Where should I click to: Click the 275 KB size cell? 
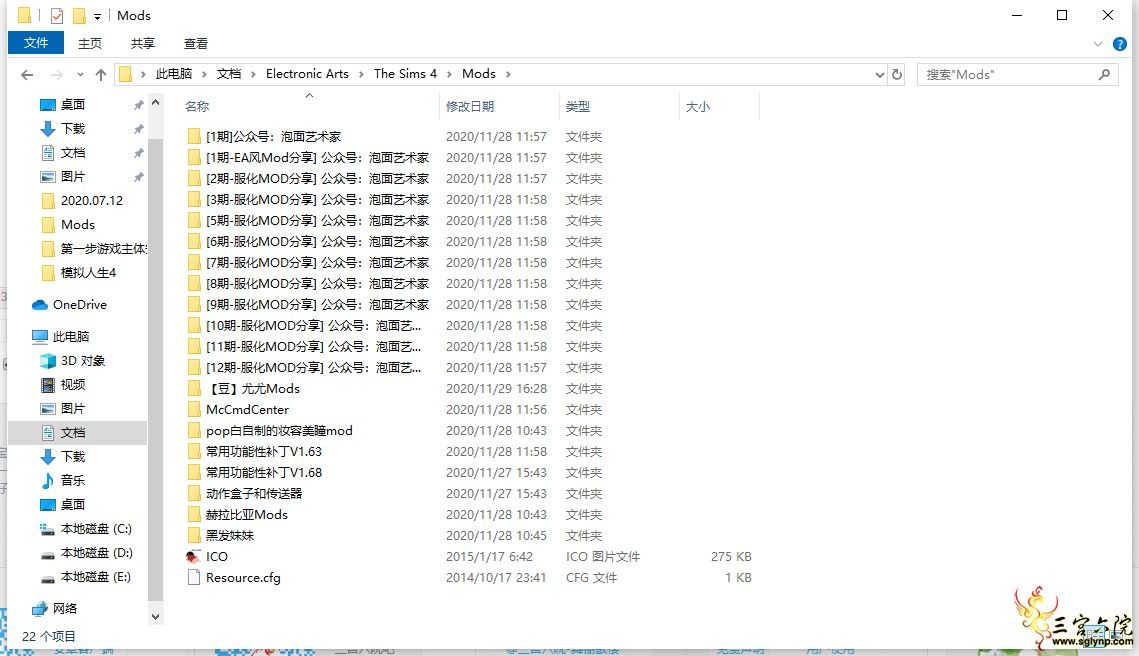pyautogui.click(x=731, y=556)
